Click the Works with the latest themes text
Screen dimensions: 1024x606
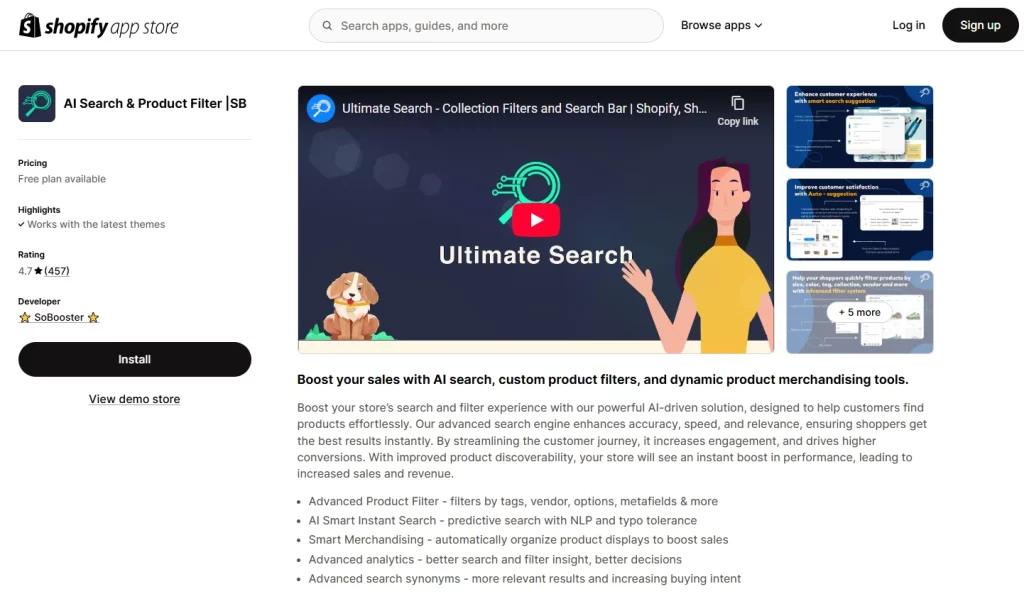point(96,224)
